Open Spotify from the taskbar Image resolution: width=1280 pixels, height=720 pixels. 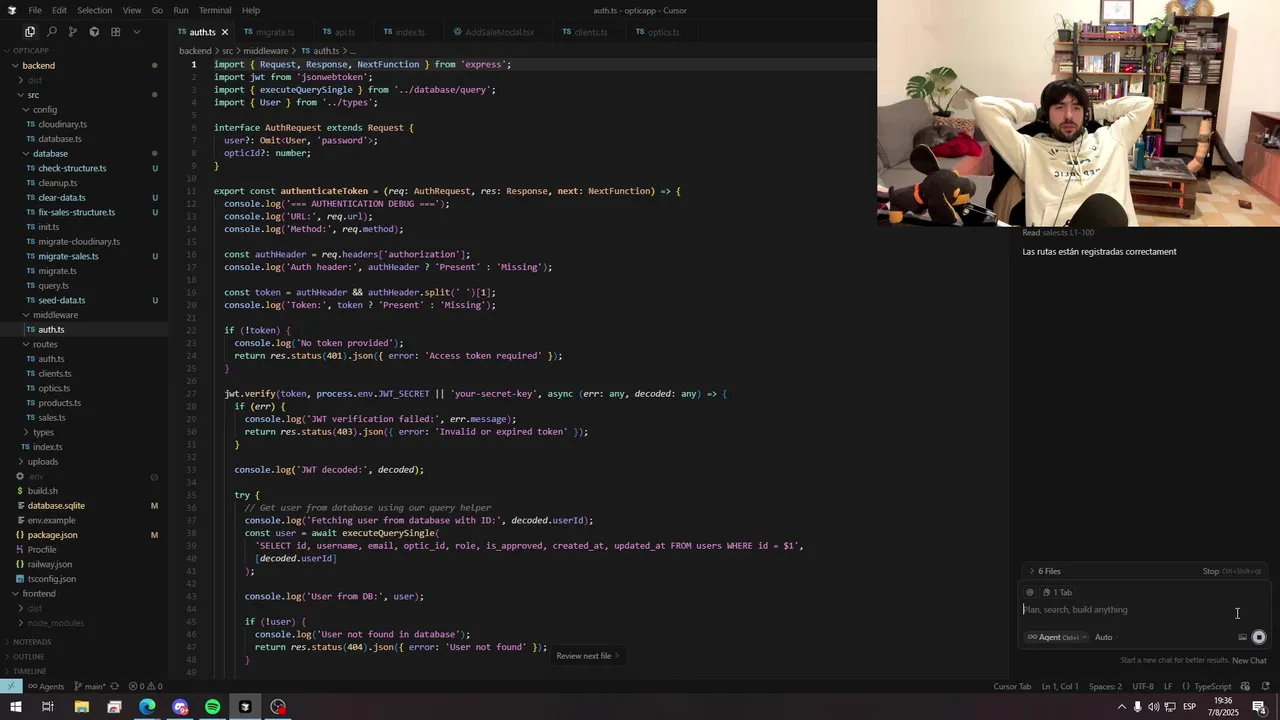[212, 707]
